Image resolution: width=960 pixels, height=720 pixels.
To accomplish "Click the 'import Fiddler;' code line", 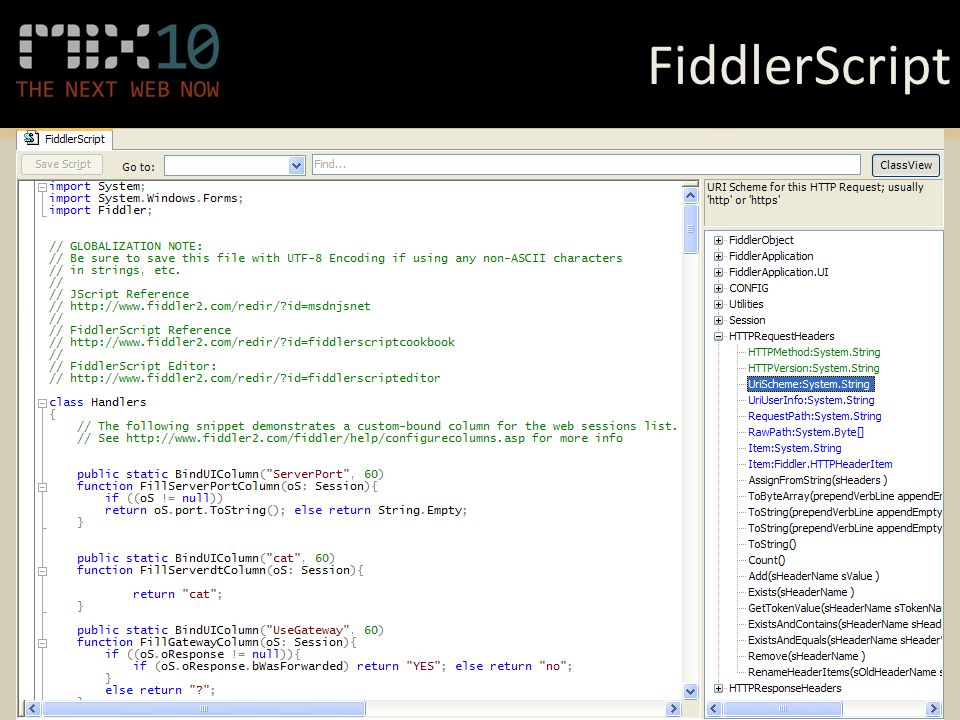I will (100, 210).
